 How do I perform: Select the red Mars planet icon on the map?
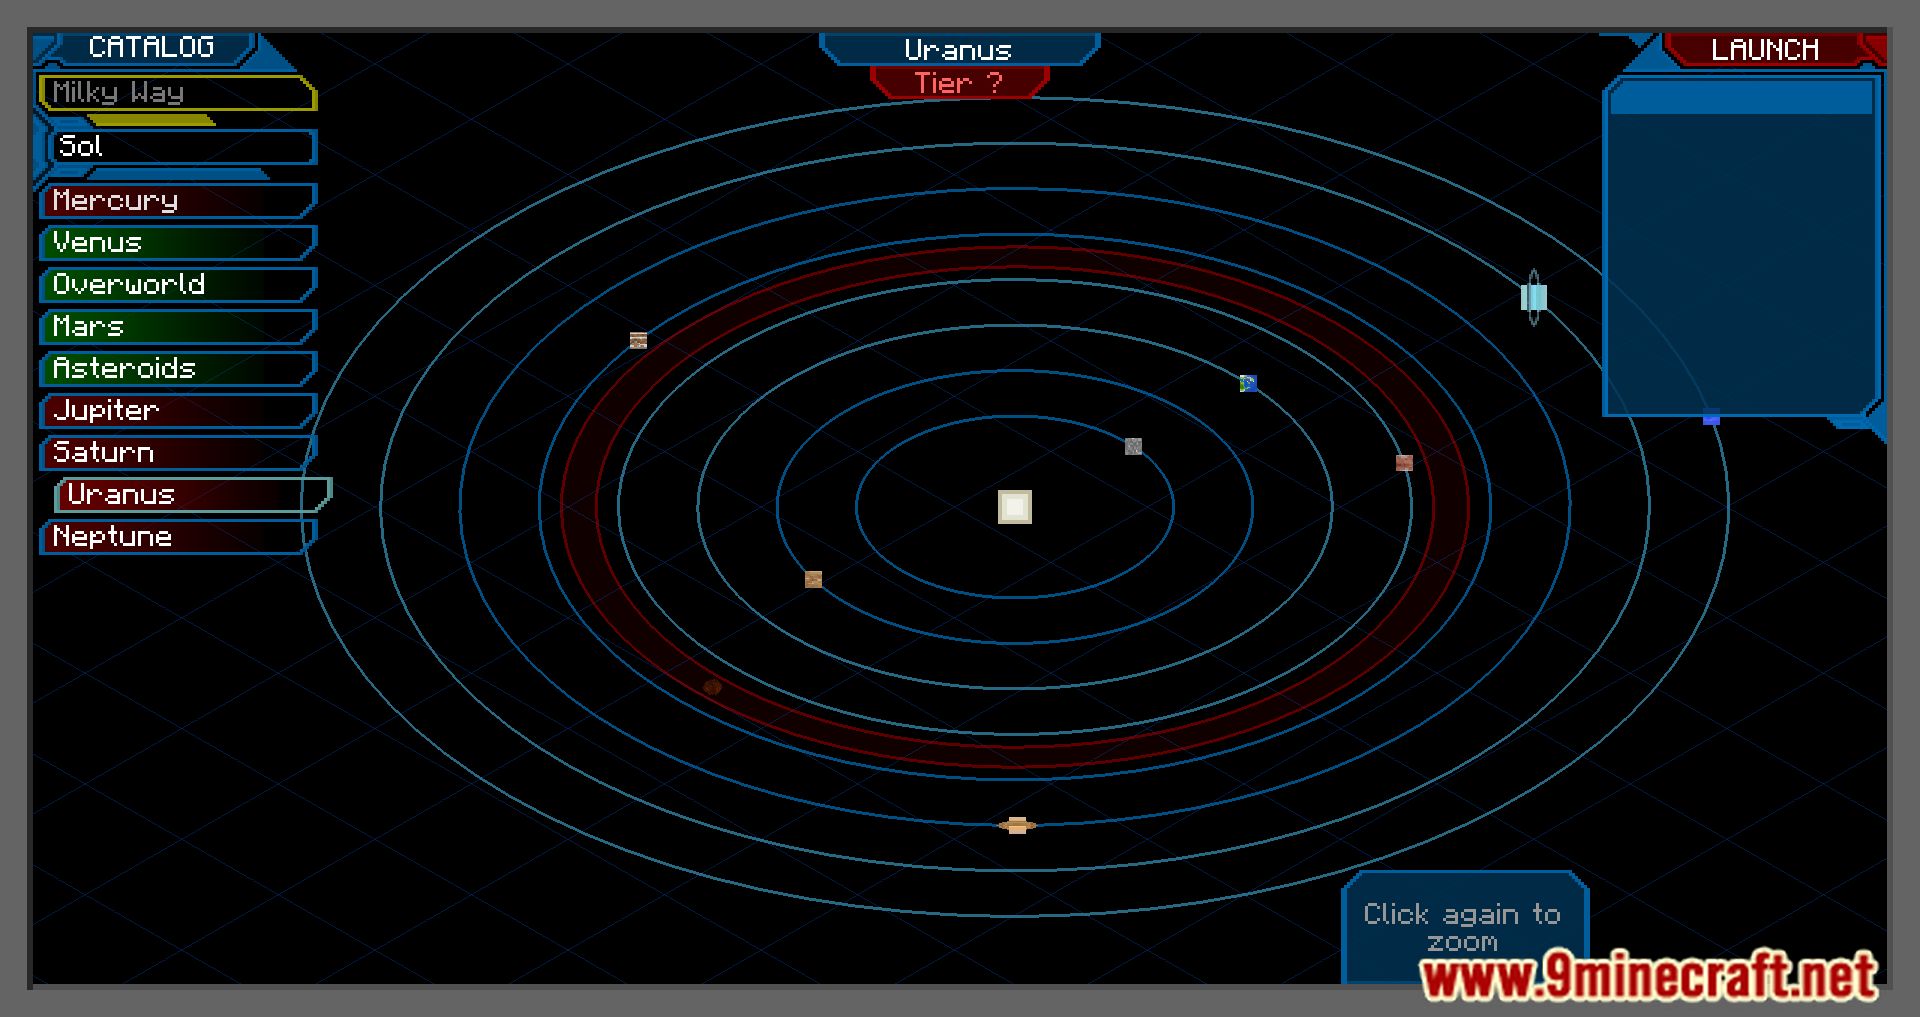pos(1404,462)
